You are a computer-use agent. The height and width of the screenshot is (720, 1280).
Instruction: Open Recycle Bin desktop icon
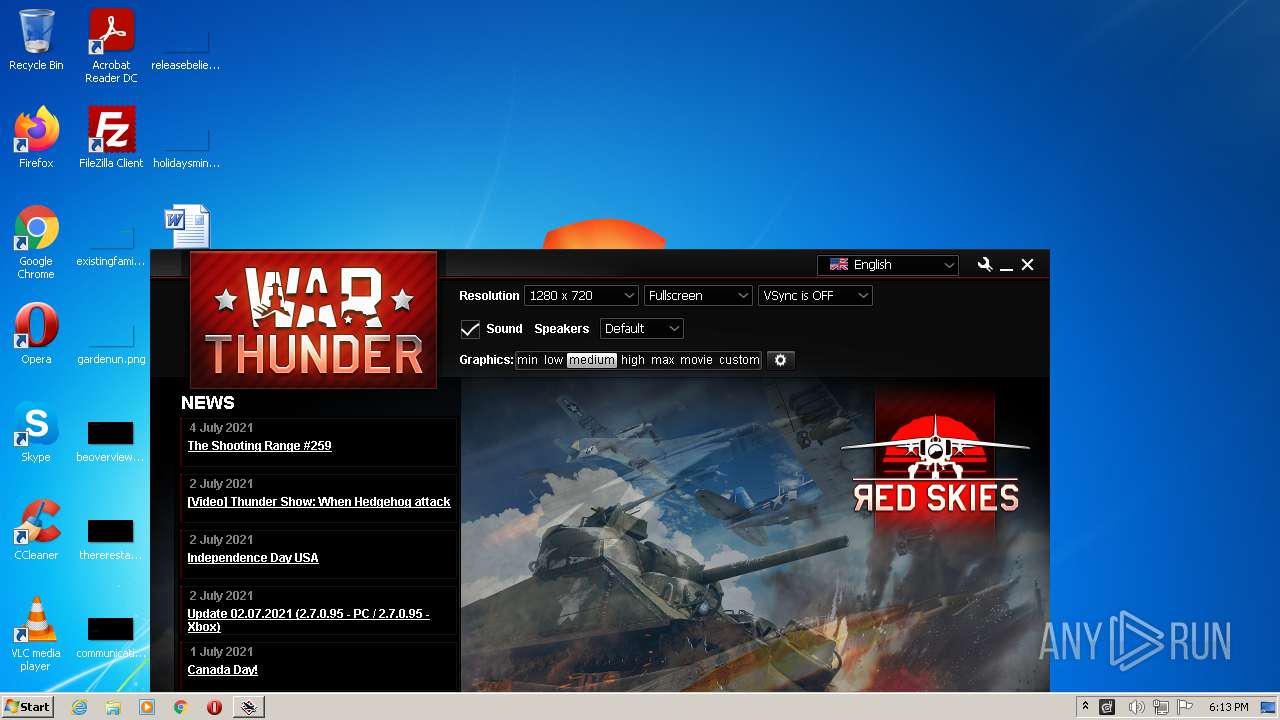click(36, 40)
